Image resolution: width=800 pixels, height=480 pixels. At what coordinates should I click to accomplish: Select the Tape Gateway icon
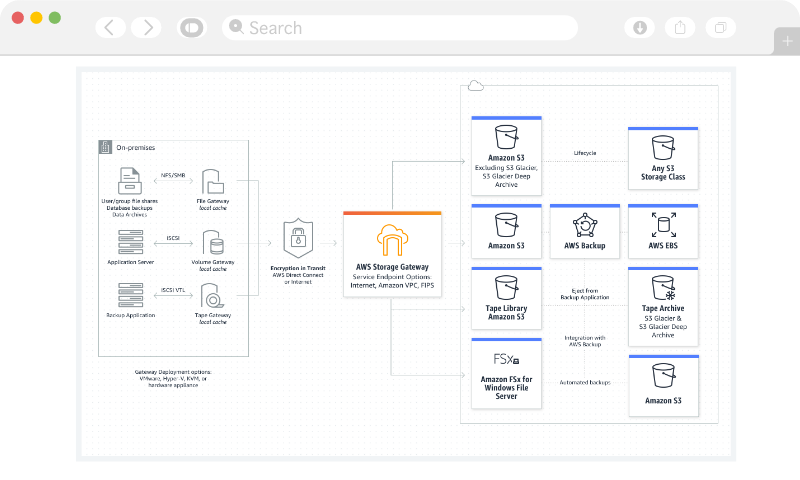tap(213, 296)
